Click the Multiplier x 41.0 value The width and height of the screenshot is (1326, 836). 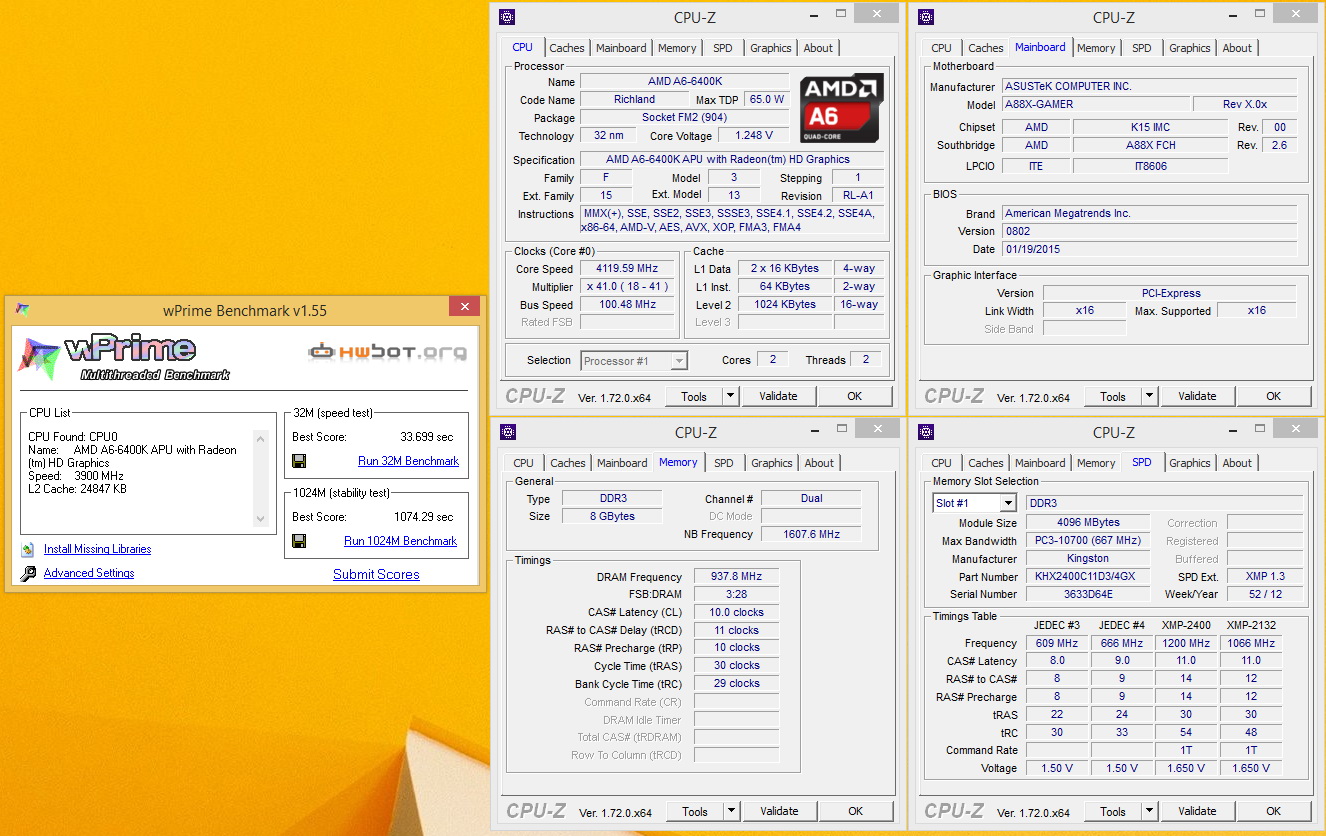(626, 287)
